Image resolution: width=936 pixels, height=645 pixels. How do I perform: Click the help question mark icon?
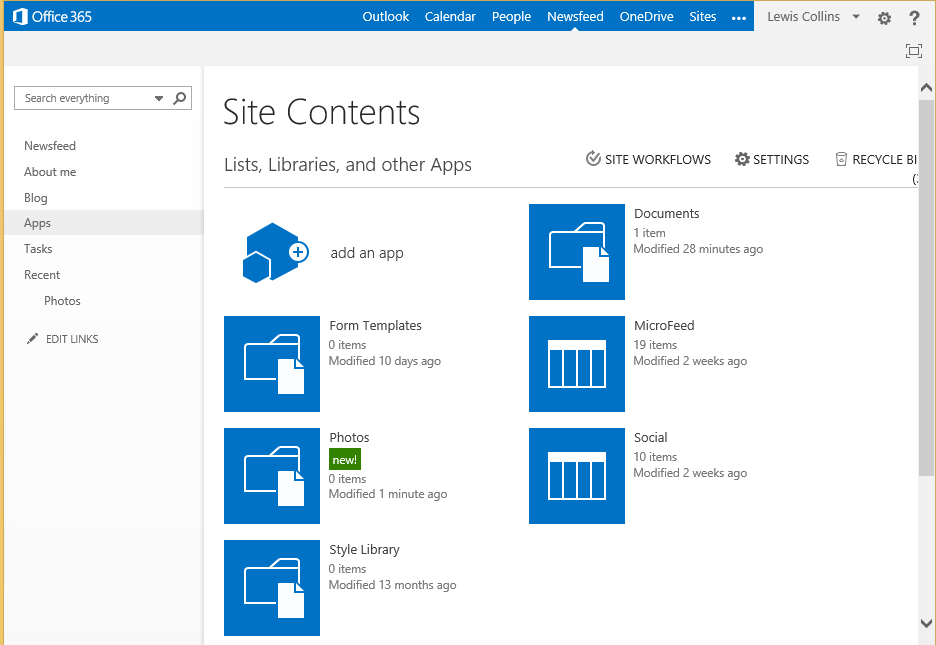(914, 18)
